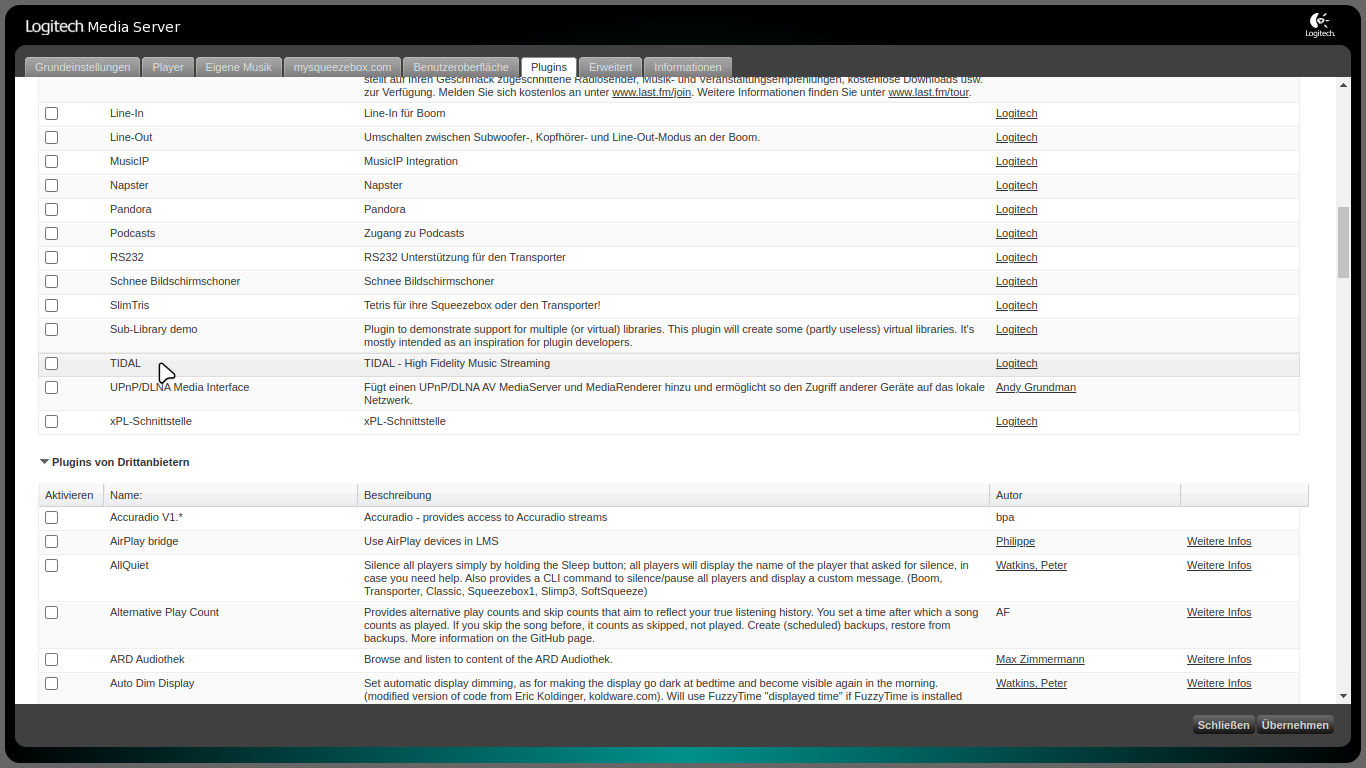Click the Übernehmen button

[1295, 725]
